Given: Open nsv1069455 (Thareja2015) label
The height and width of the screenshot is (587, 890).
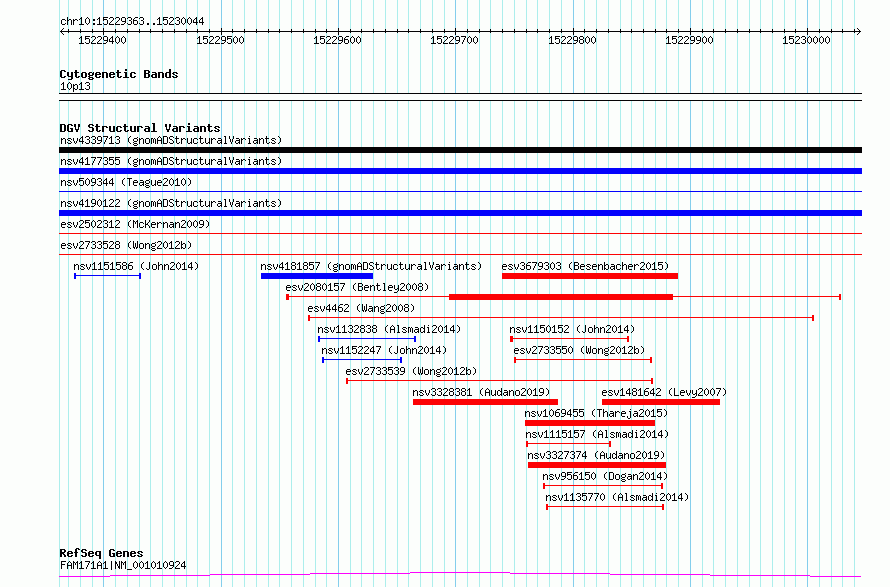Looking at the screenshot, I should (596, 413).
